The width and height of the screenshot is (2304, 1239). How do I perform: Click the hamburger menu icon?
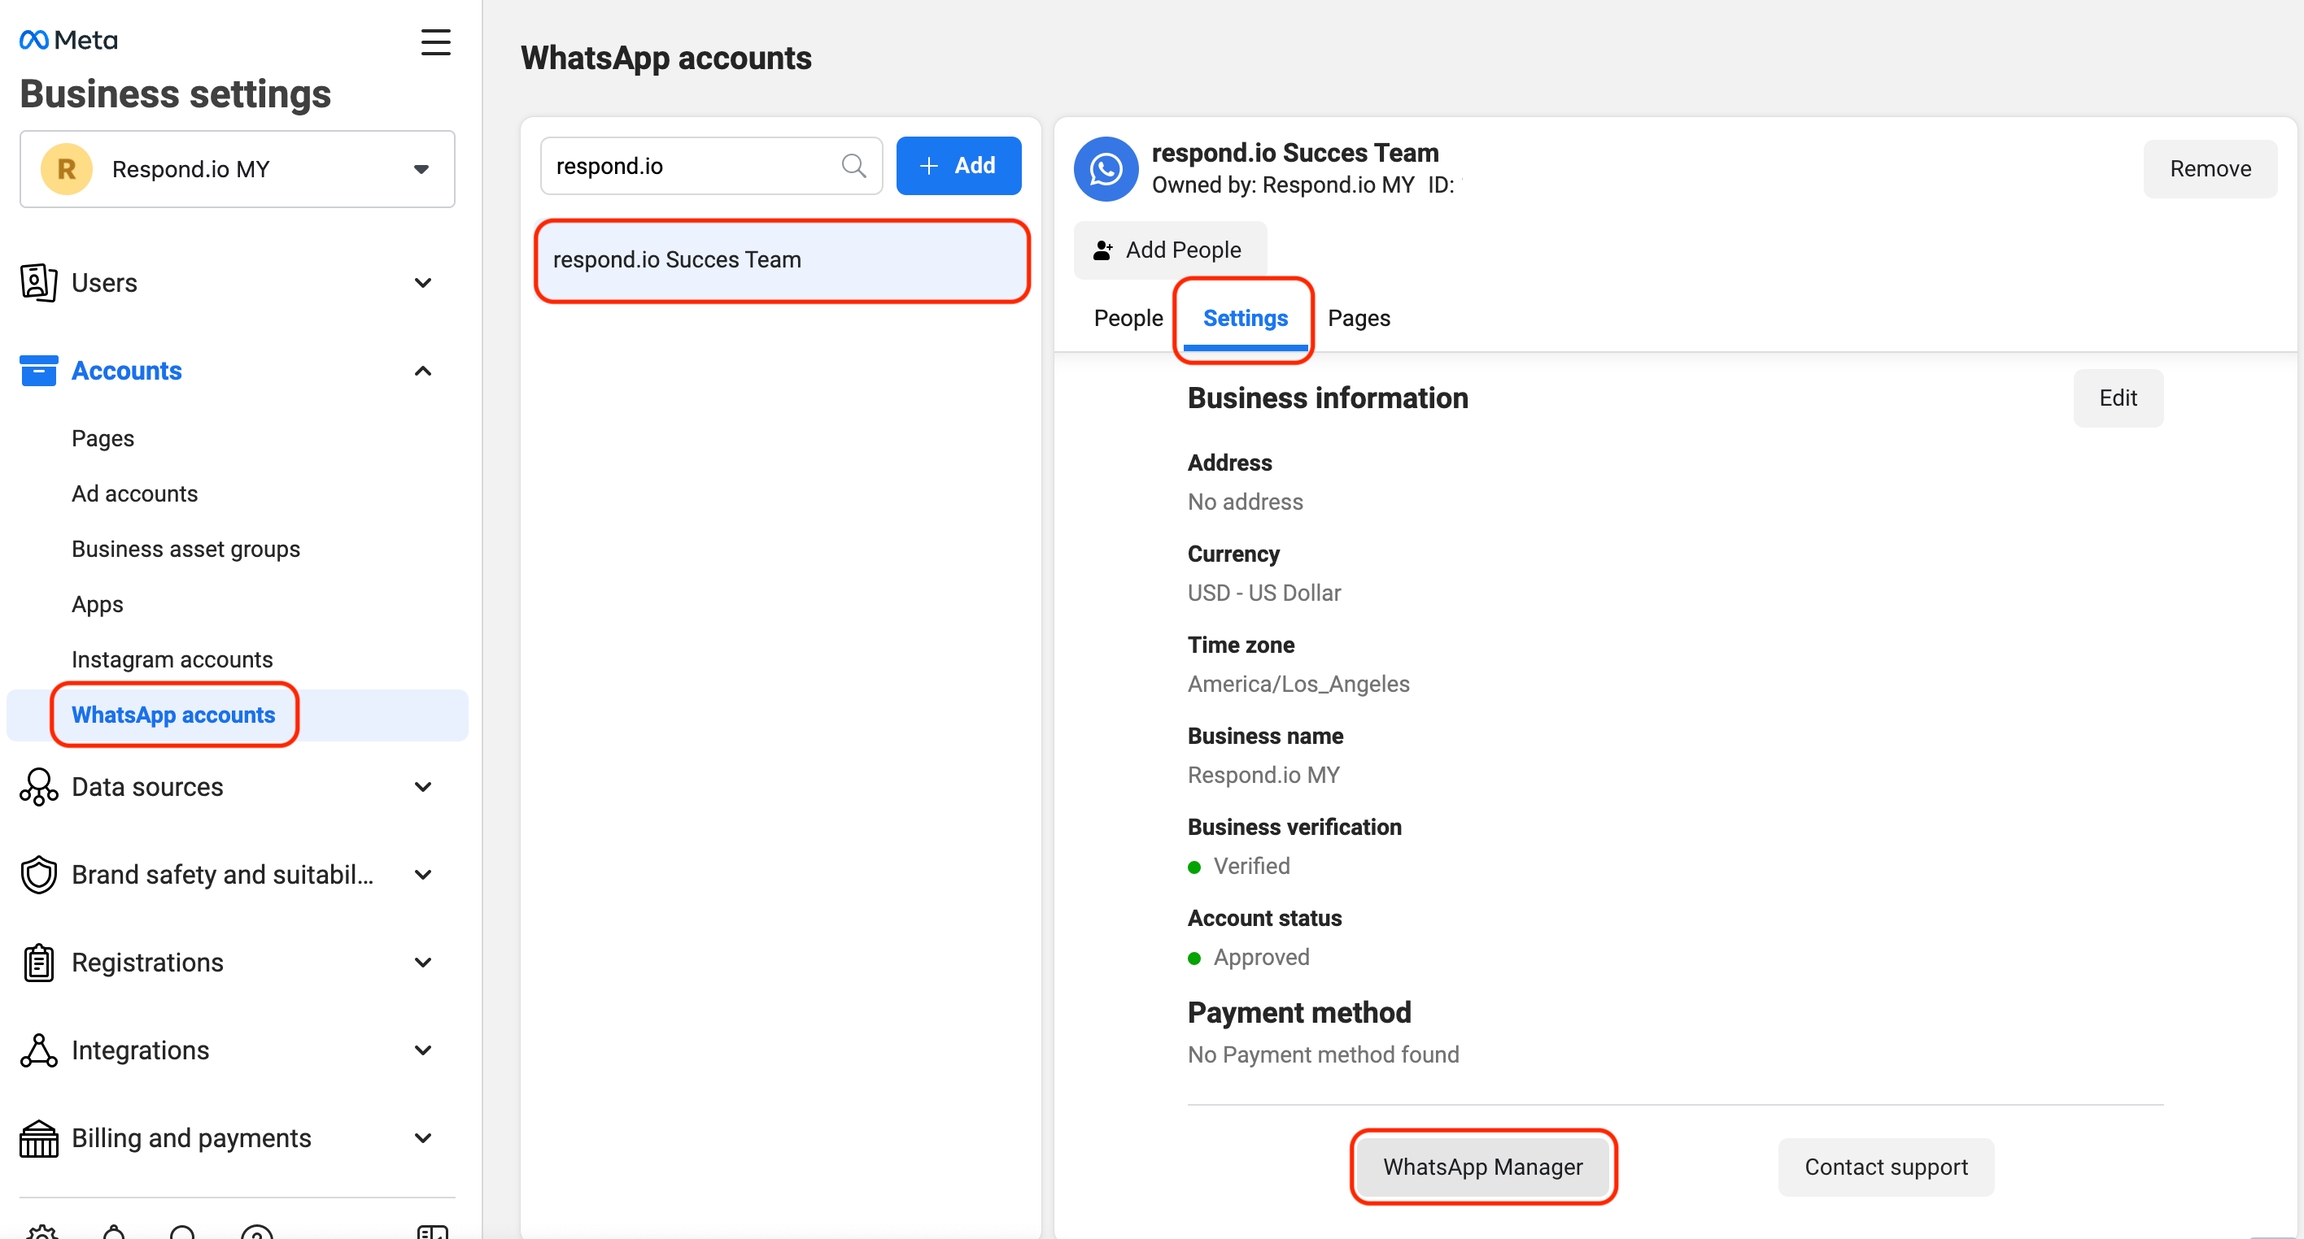coord(435,42)
